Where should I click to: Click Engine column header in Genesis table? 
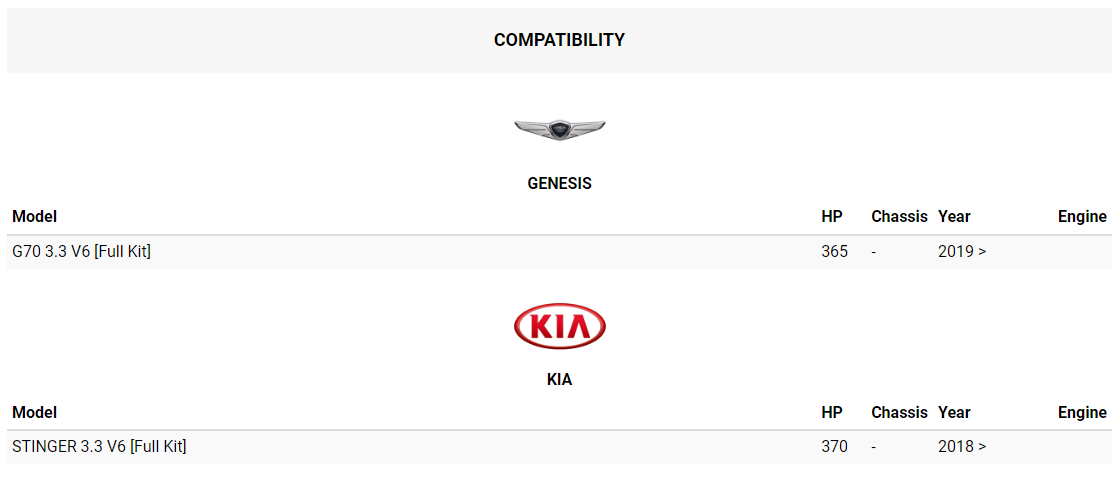pyautogui.click(x=1083, y=216)
